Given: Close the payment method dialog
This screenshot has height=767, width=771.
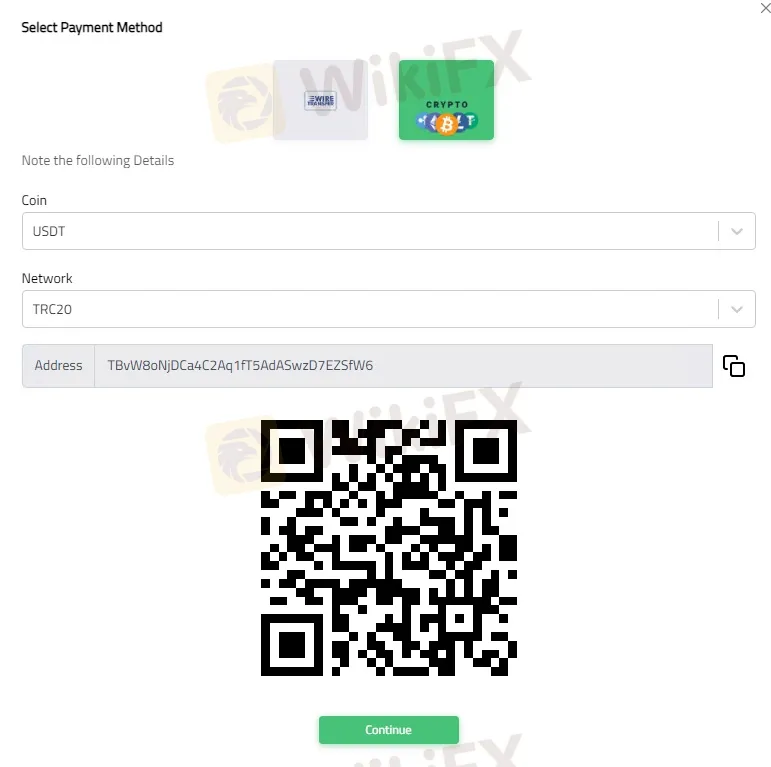Looking at the screenshot, I should tap(766, 8).
